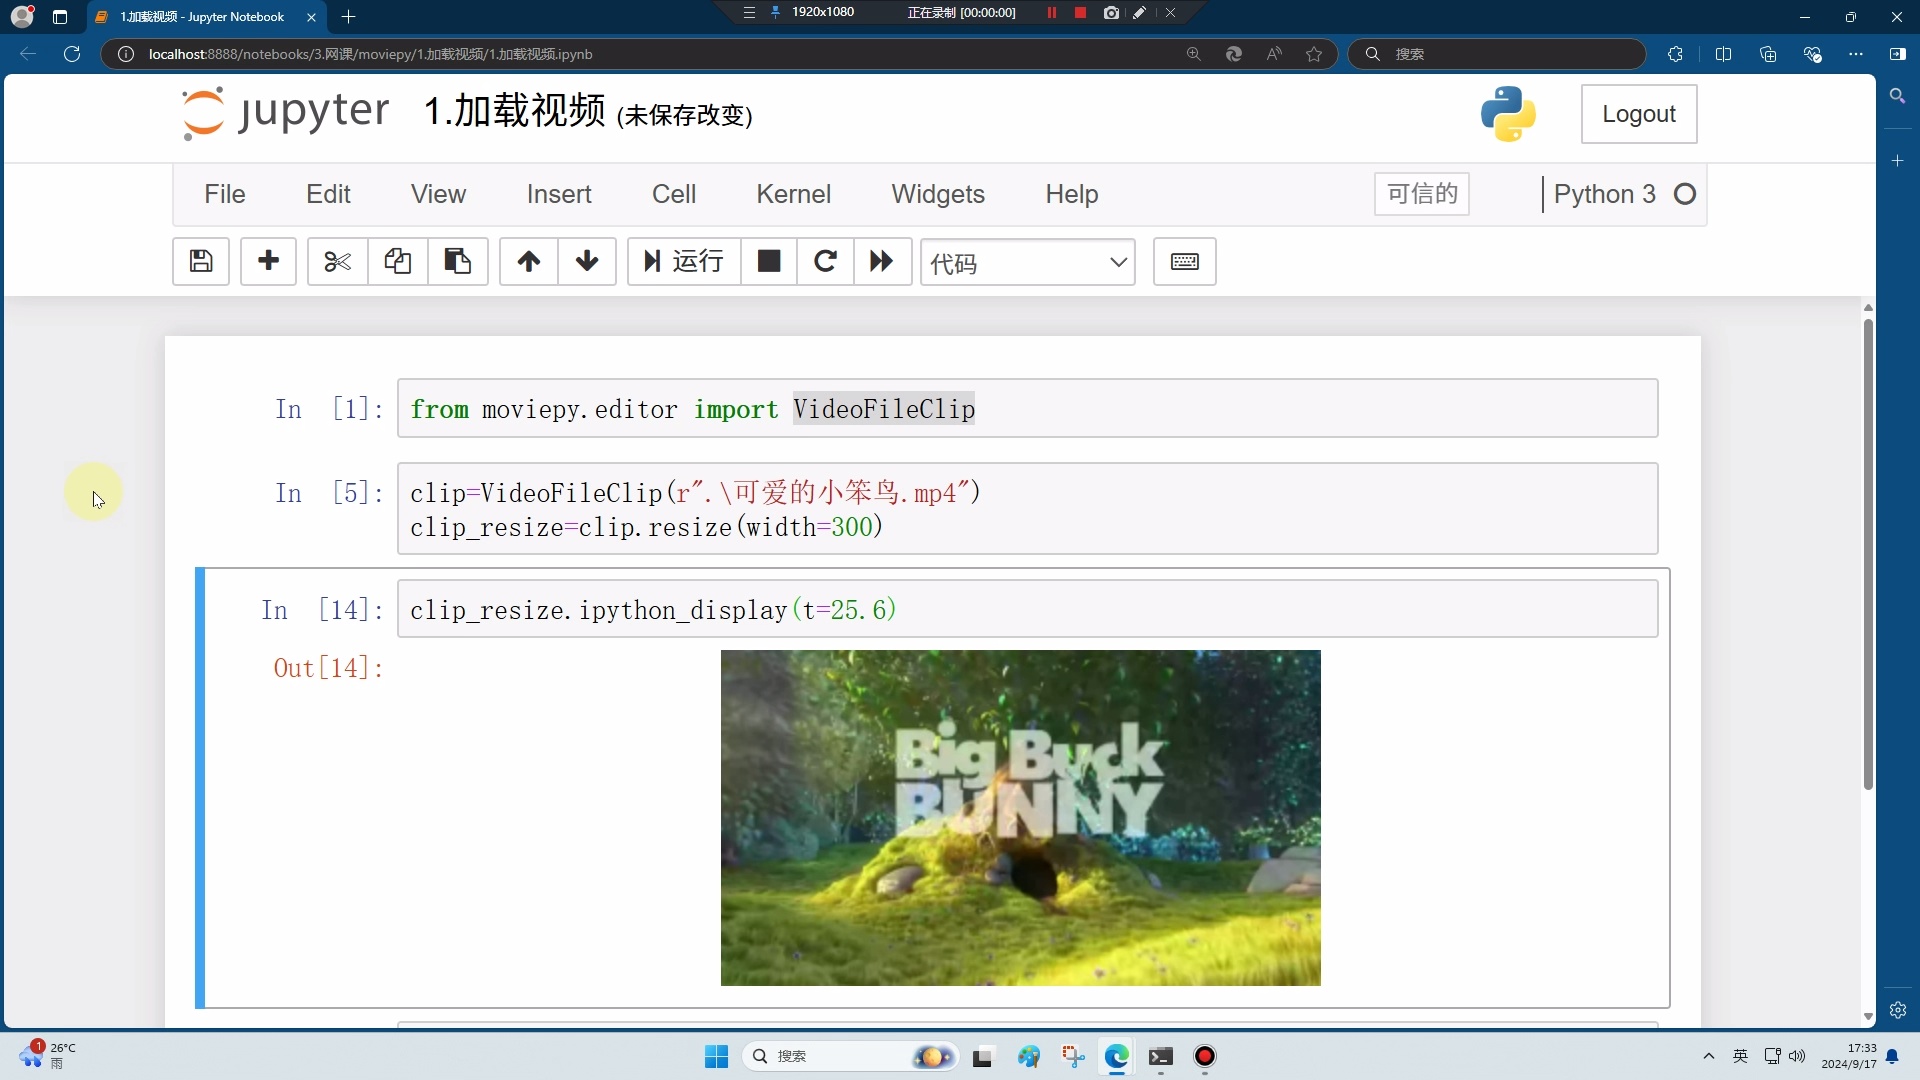Take a screenshot with recorder camera icon
Image resolution: width=1920 pixels, height=1080 pixels.
pos(1111,13)
